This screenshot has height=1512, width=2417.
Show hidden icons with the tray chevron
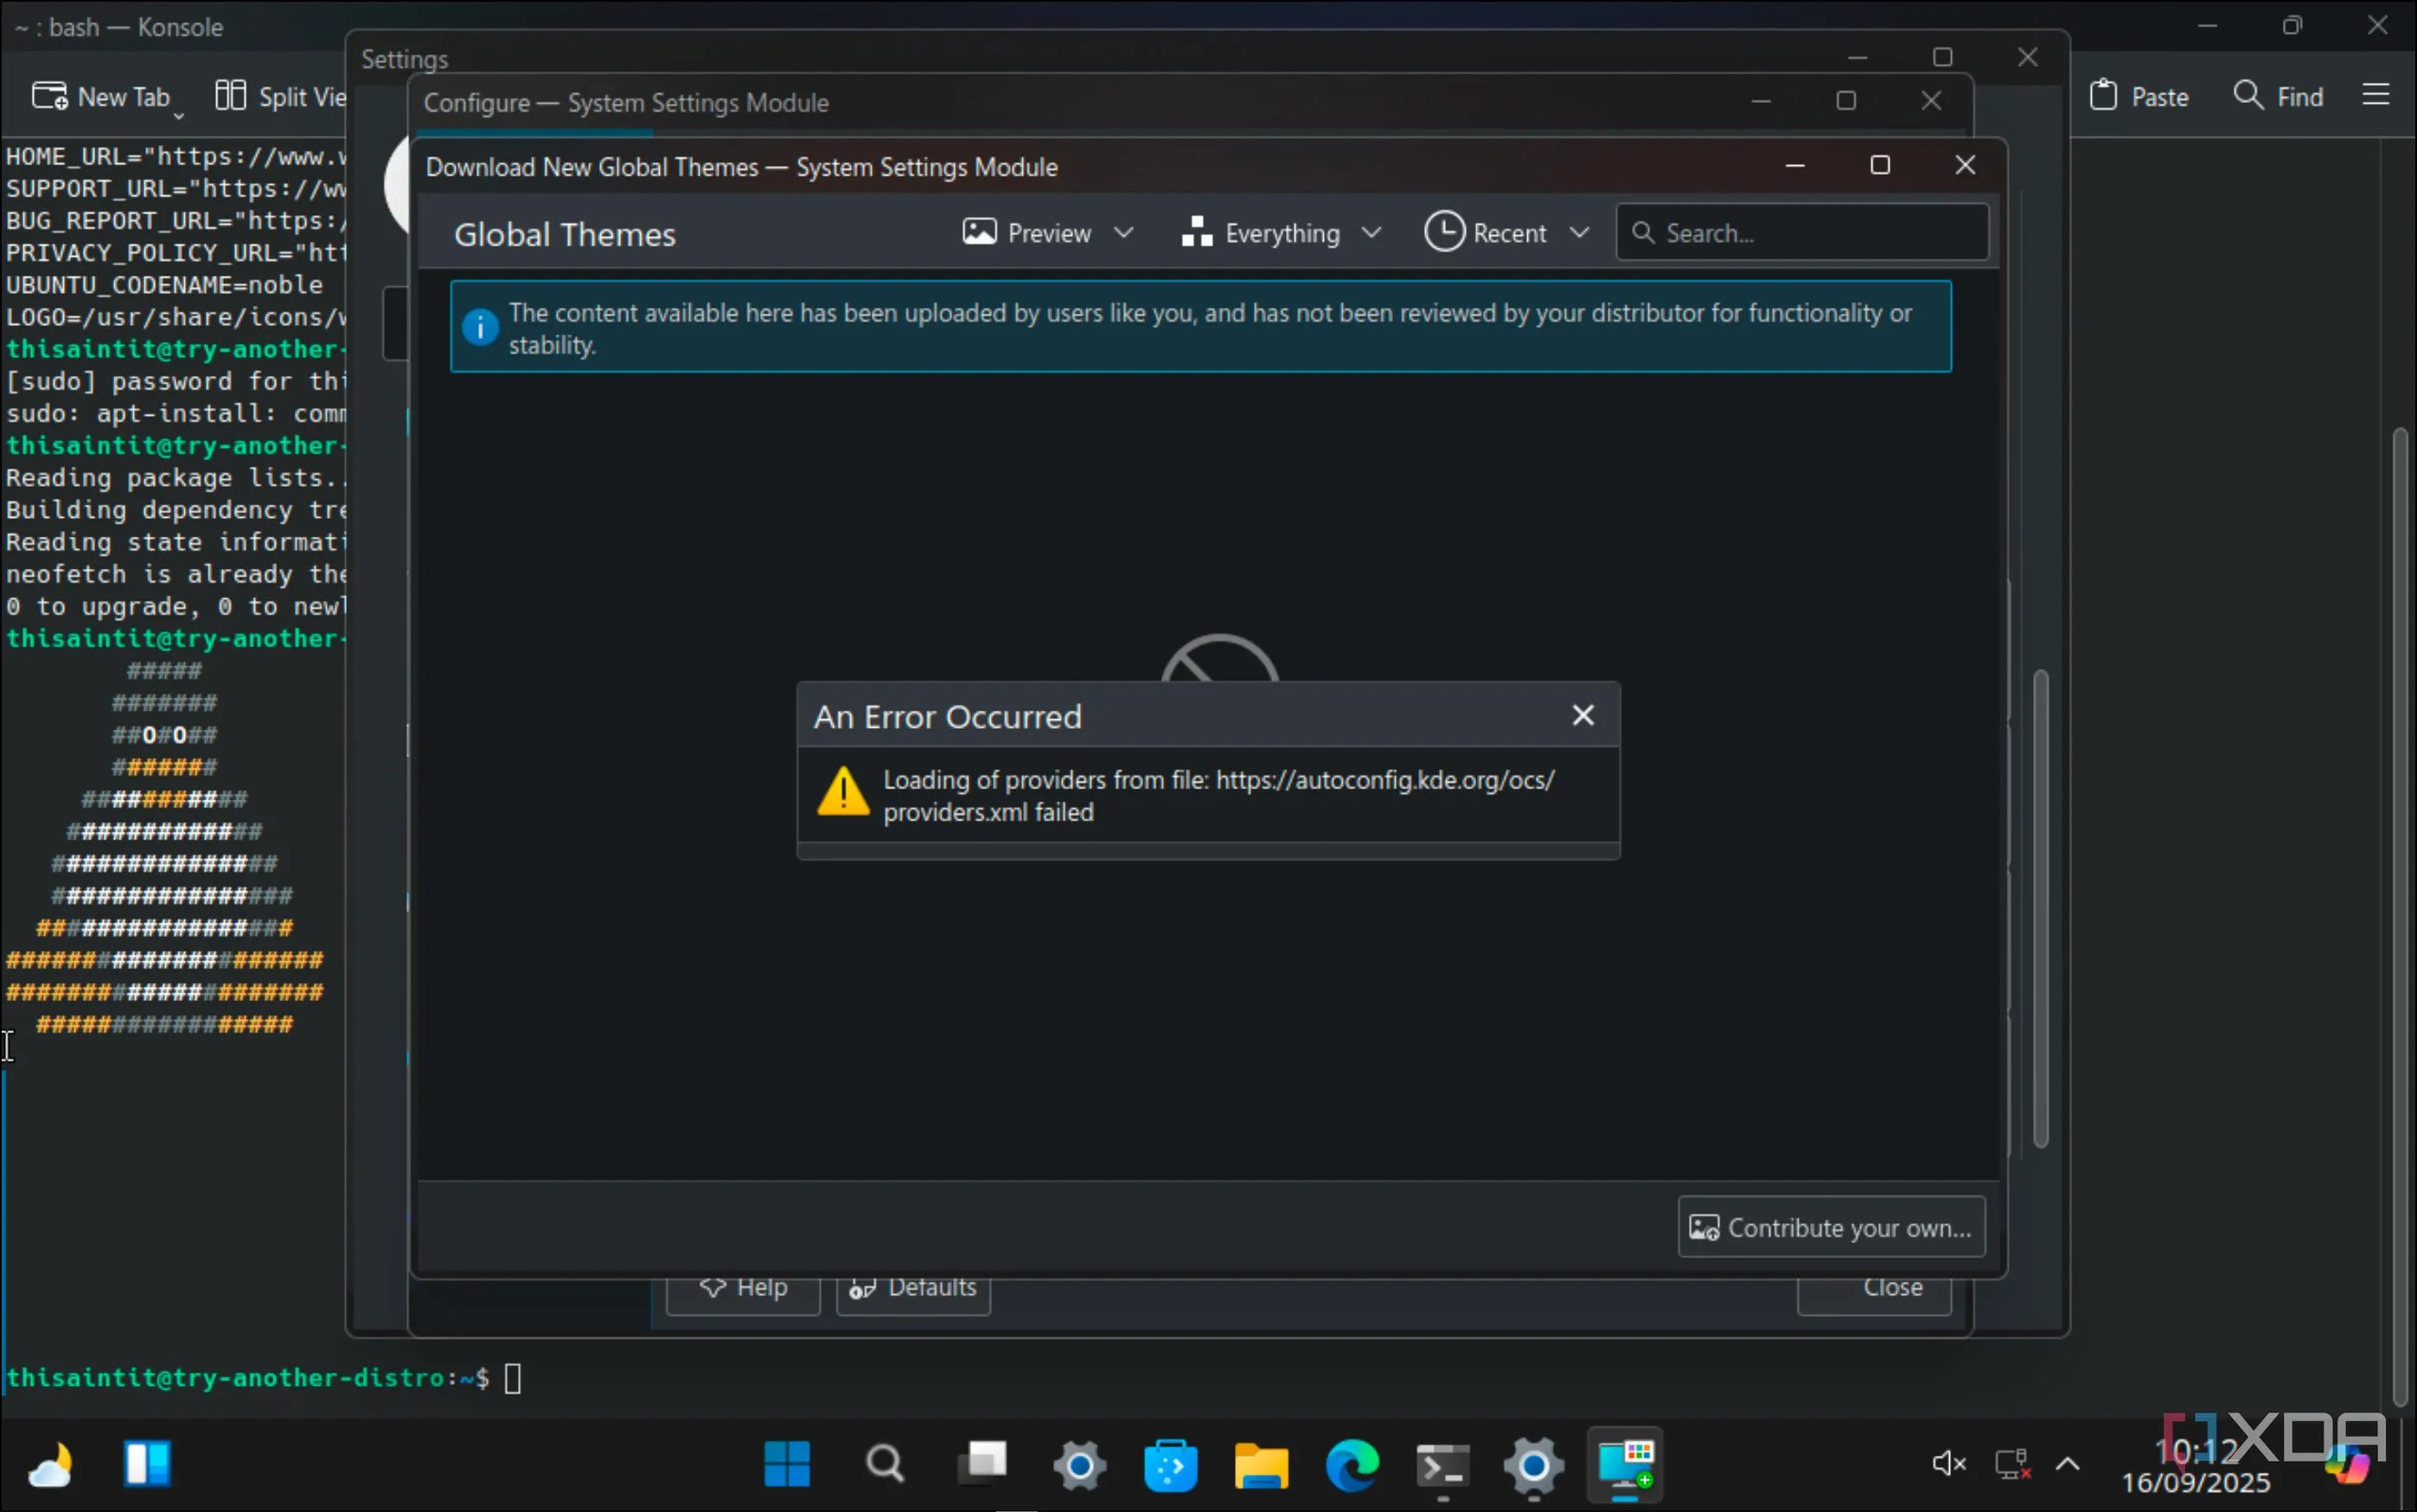(2068, 1464)
